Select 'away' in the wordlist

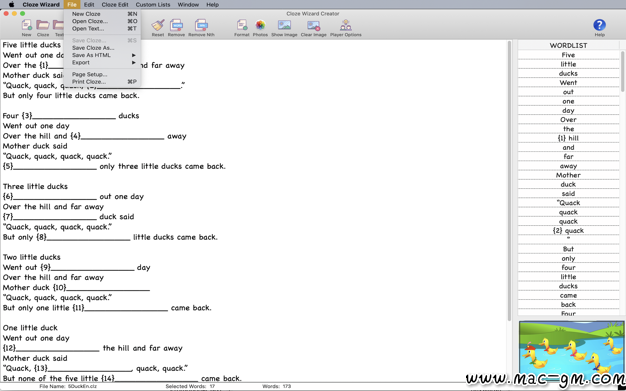coord(568,166)
